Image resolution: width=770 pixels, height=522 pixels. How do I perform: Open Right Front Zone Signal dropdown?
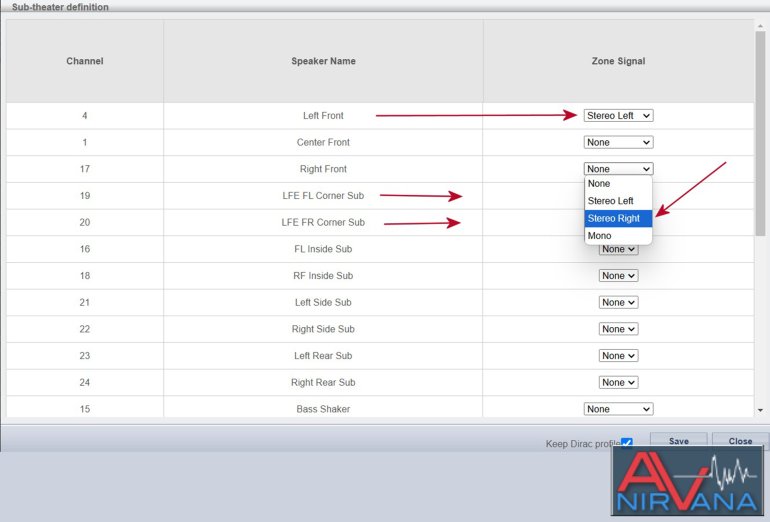click(x=618, y=169)
